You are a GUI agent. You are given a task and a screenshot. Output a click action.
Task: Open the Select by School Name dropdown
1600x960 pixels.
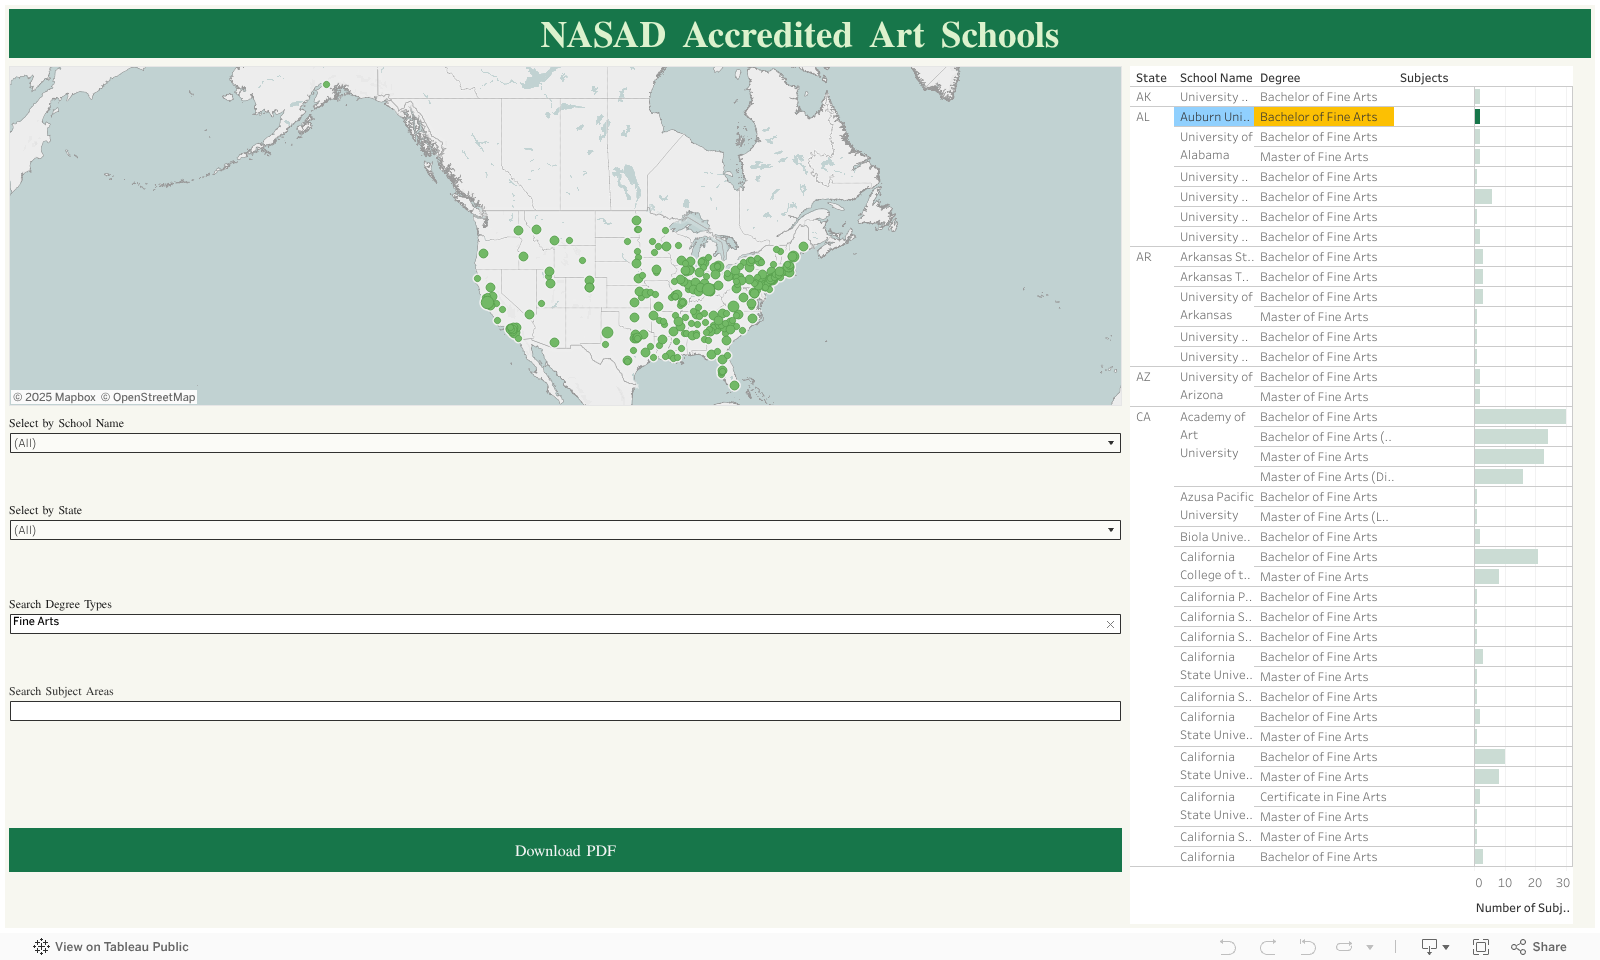point(565,443)
